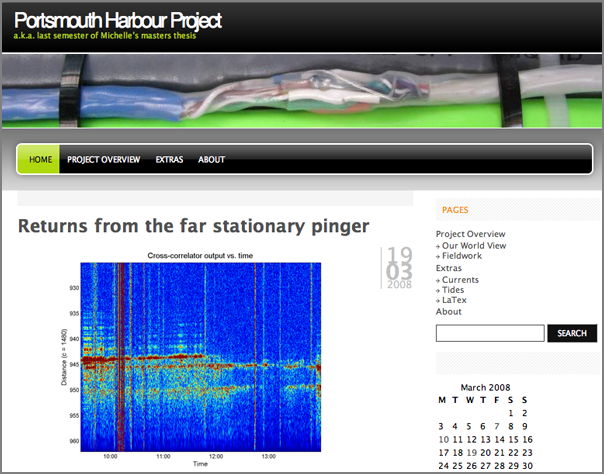Visit the Currents page link

[460, 279]
